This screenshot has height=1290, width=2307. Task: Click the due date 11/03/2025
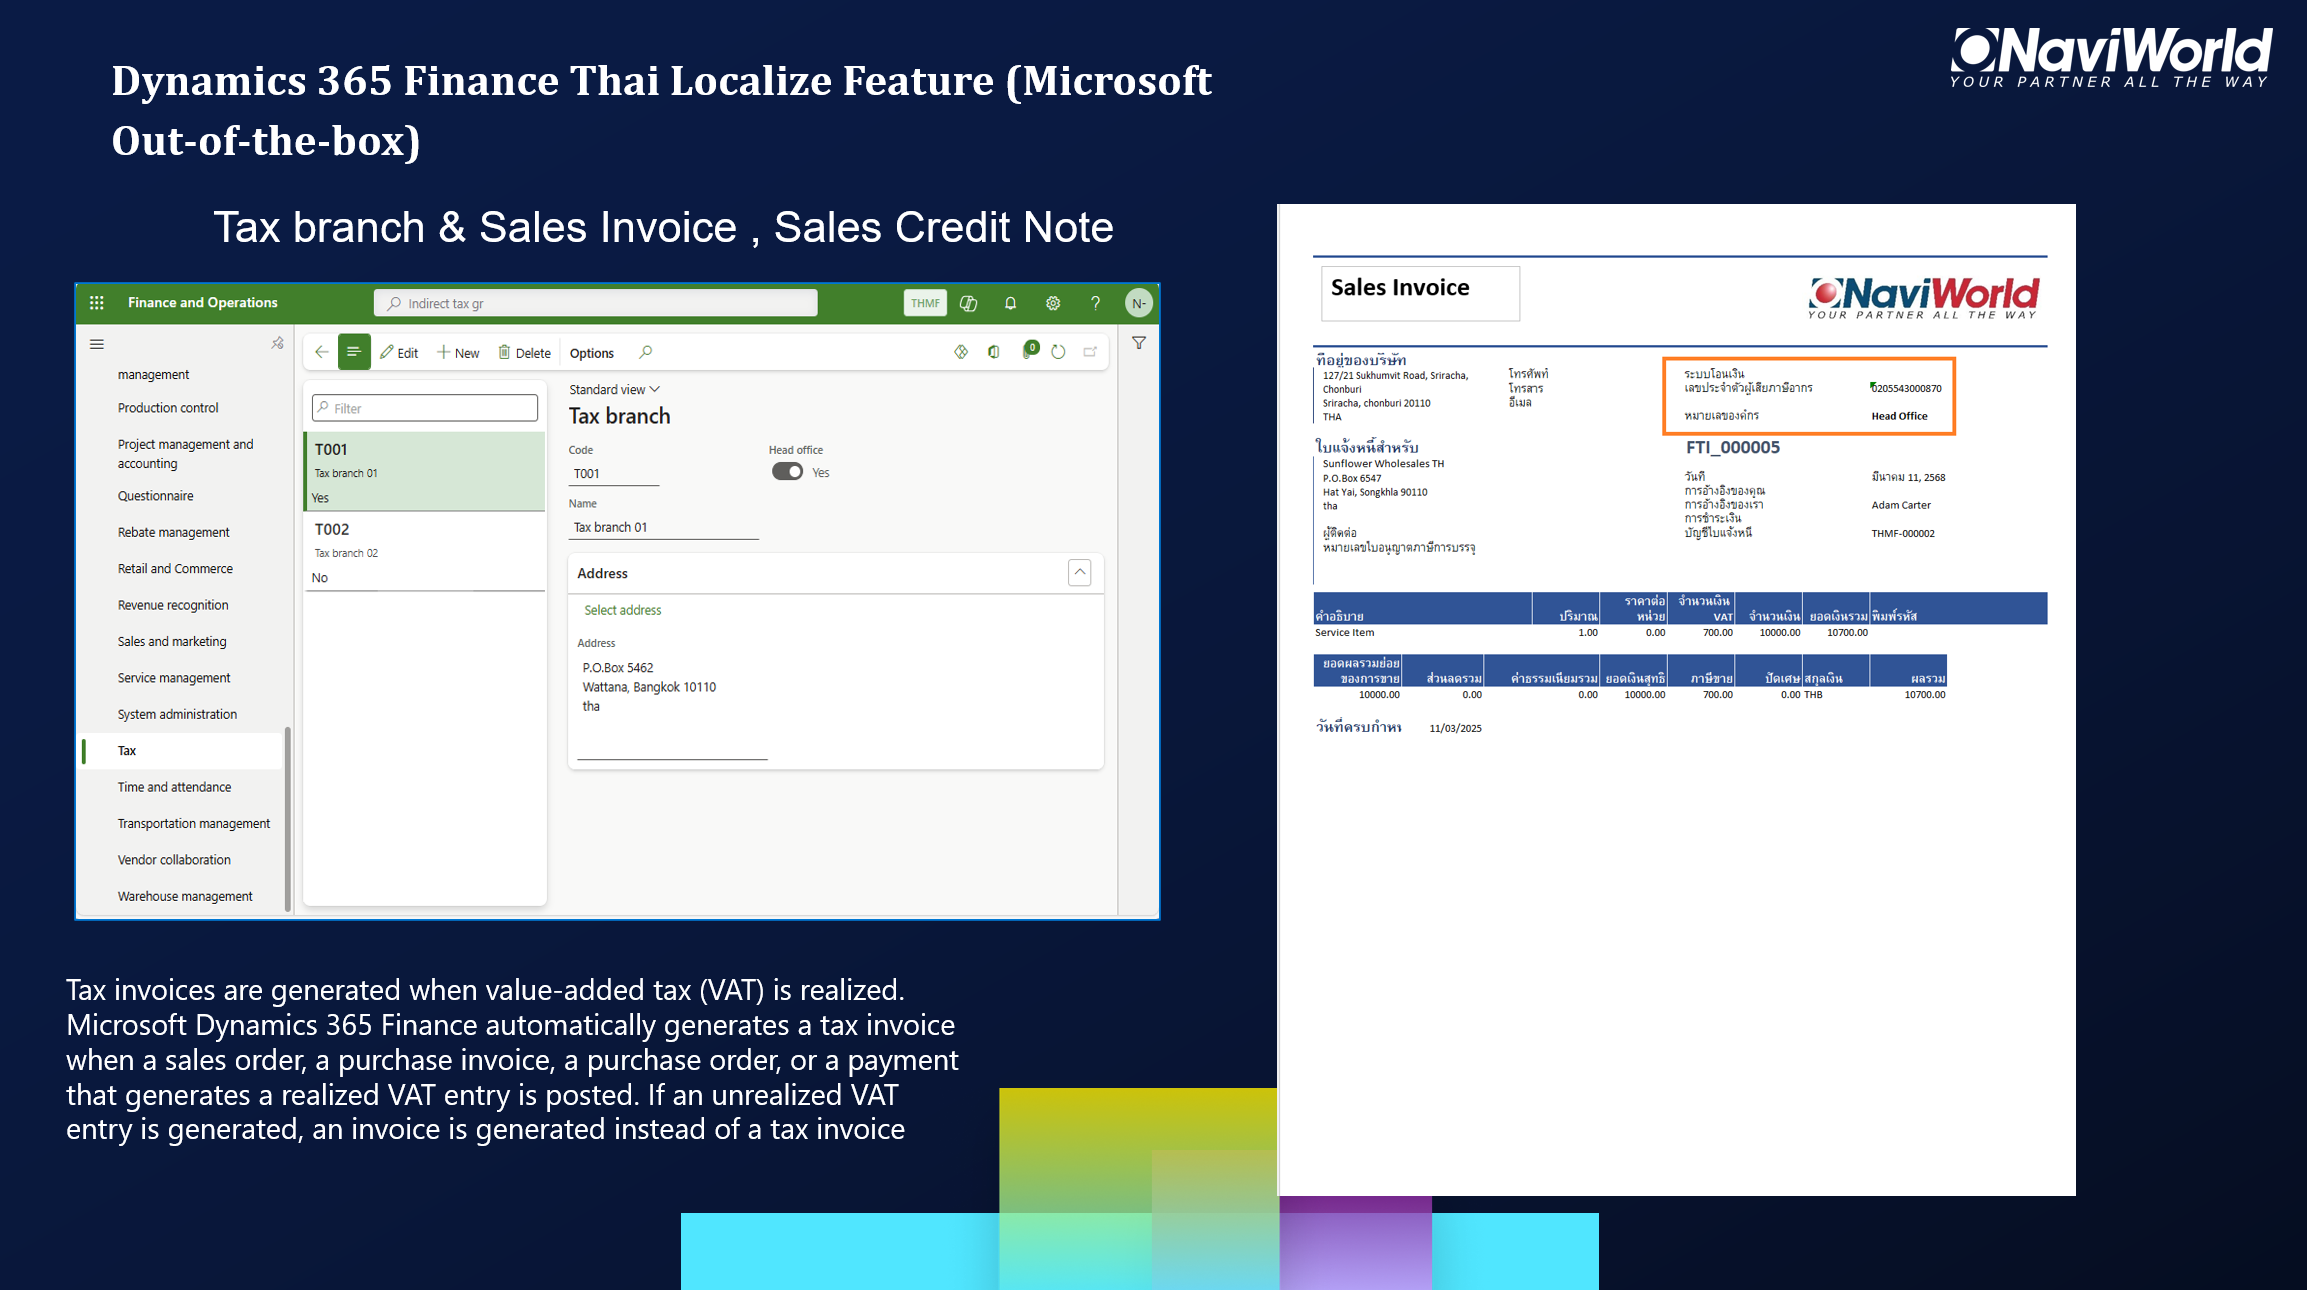coord(1455,729)
